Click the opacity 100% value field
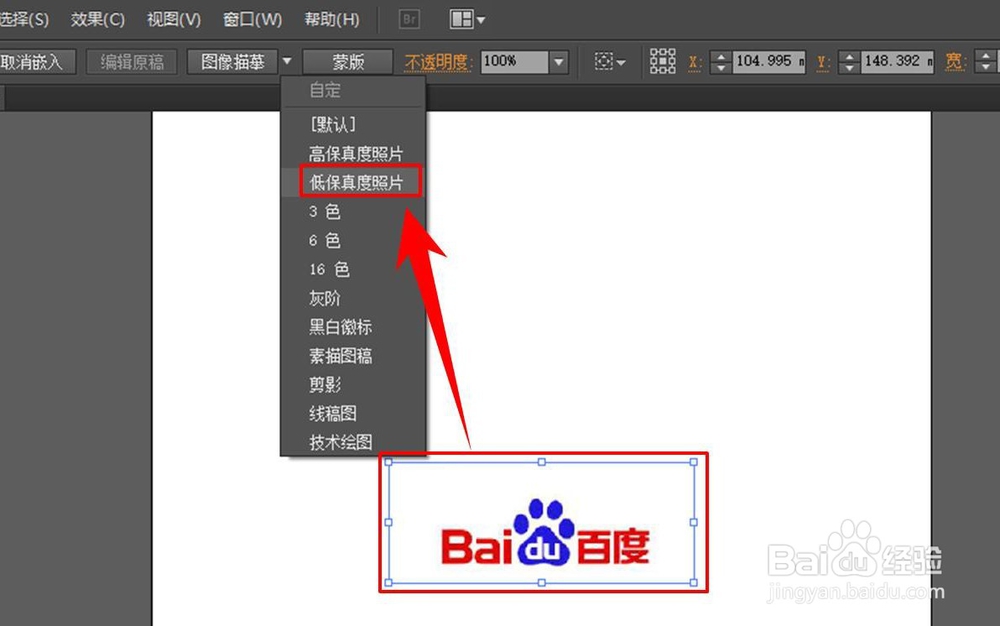Viewport: 1000px width, 626px height. pyautogui.click(x=514, y=62)
